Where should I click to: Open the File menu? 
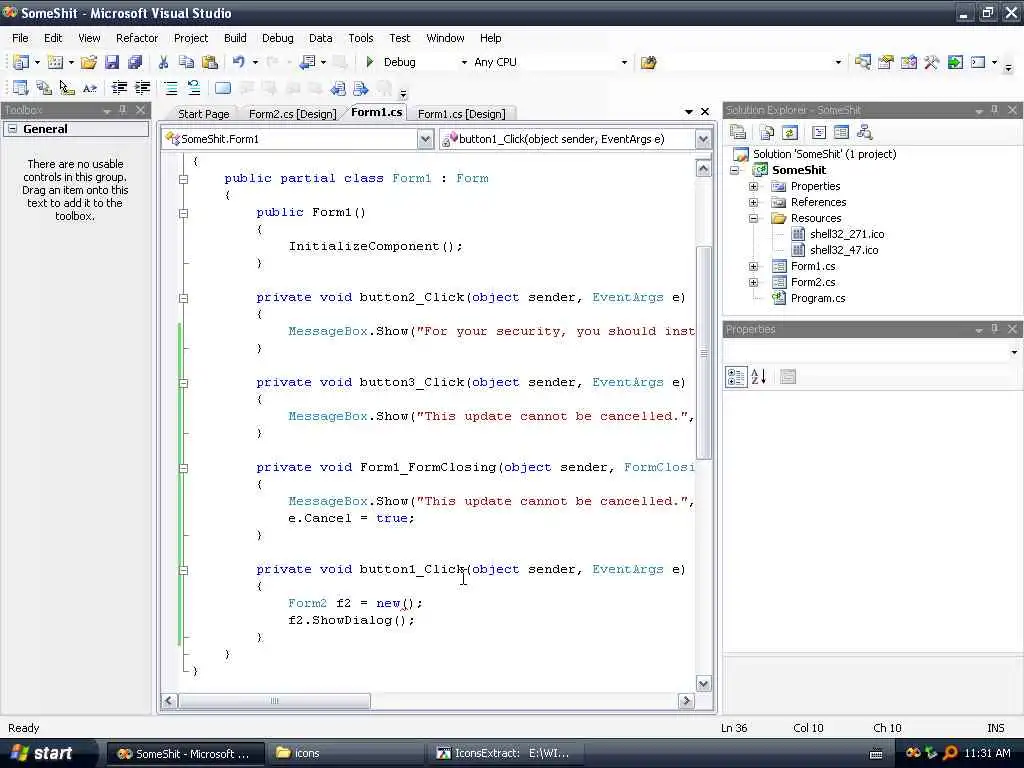pyautogui.click(x=20, y=38)
